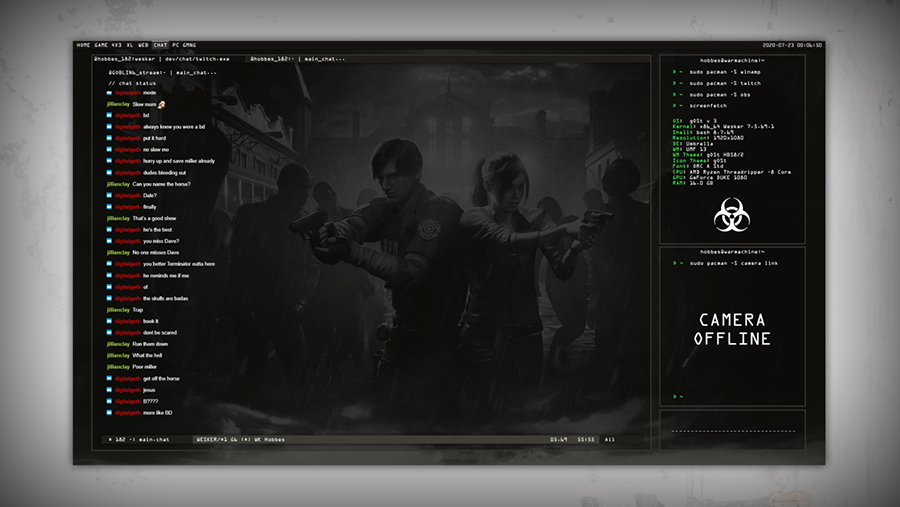Click badge beside 'more like BD'
The height and width of the screenshot is (507, 900).
109,413
